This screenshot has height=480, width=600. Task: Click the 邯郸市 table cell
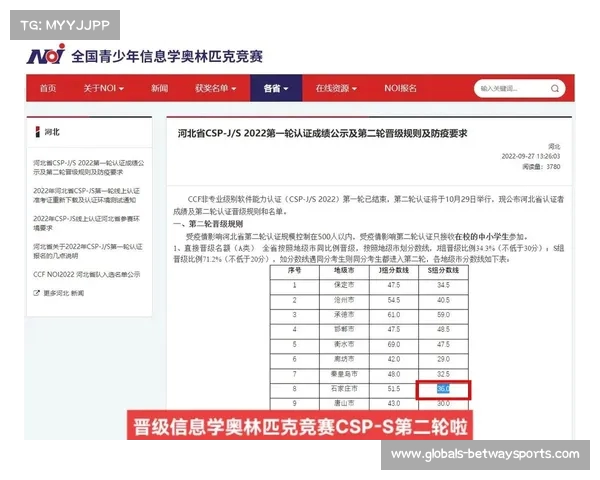[x=344, y=329]
